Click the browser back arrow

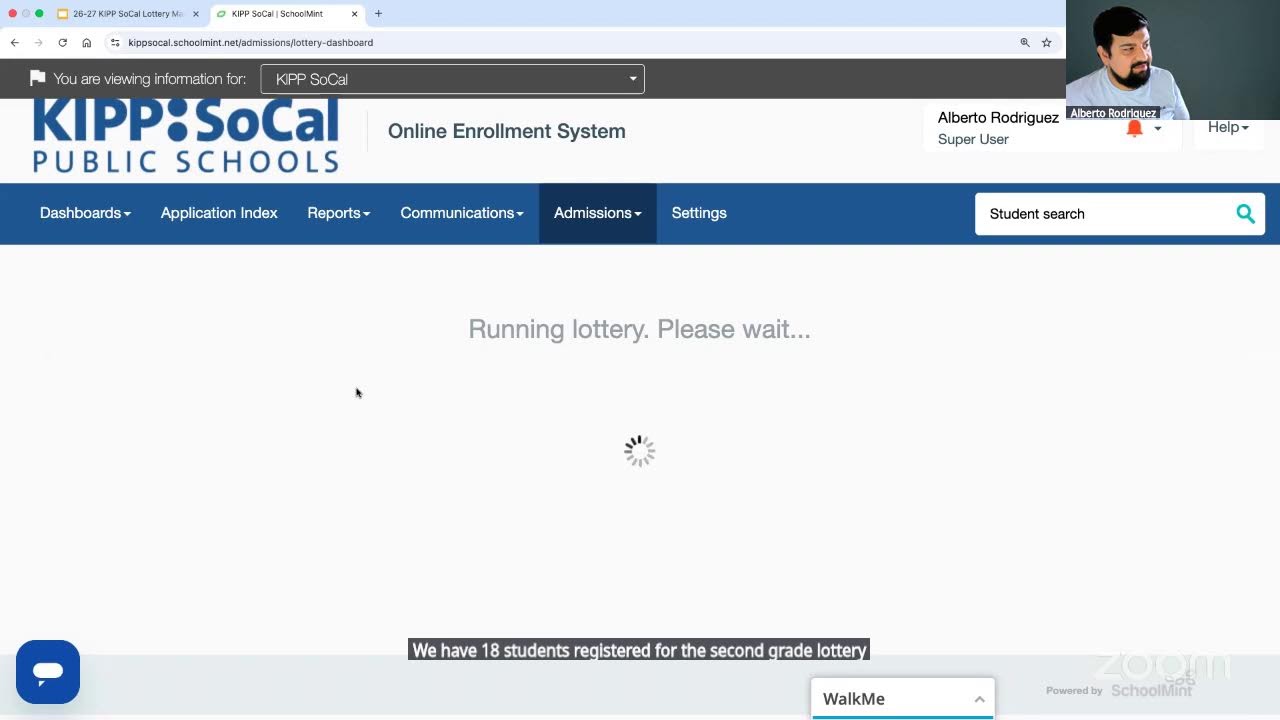click(x=14, y=42)
